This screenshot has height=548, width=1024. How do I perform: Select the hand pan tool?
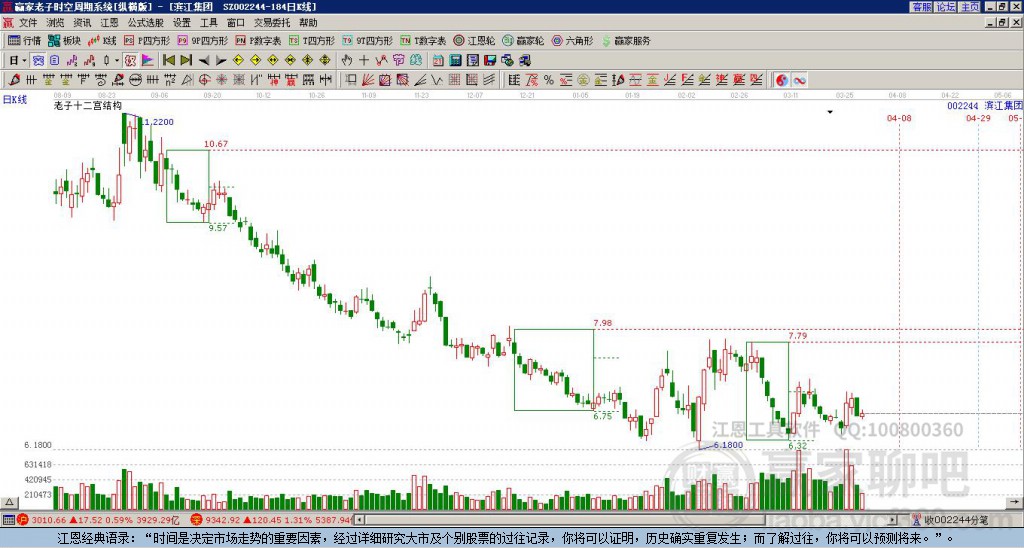[347, 61]
